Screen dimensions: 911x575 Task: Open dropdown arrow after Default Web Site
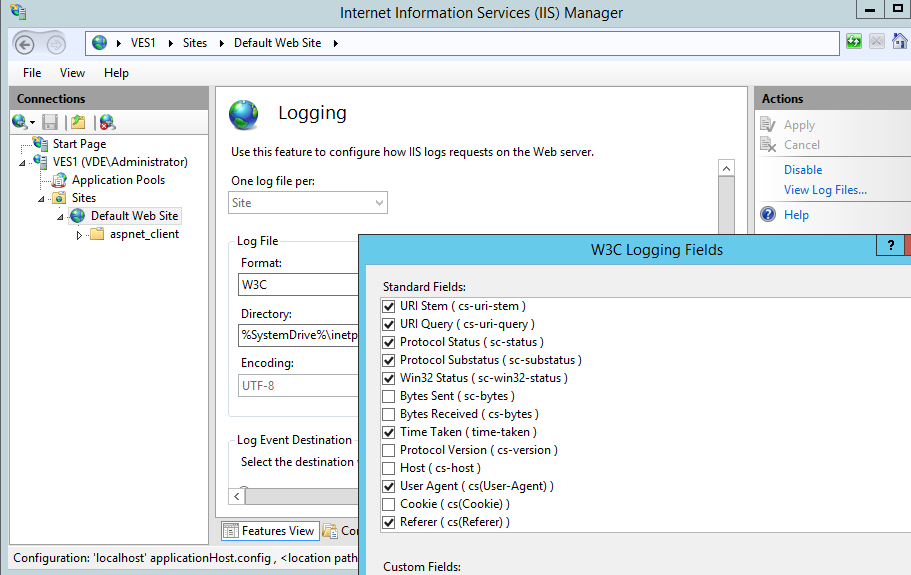coord(336,43)
